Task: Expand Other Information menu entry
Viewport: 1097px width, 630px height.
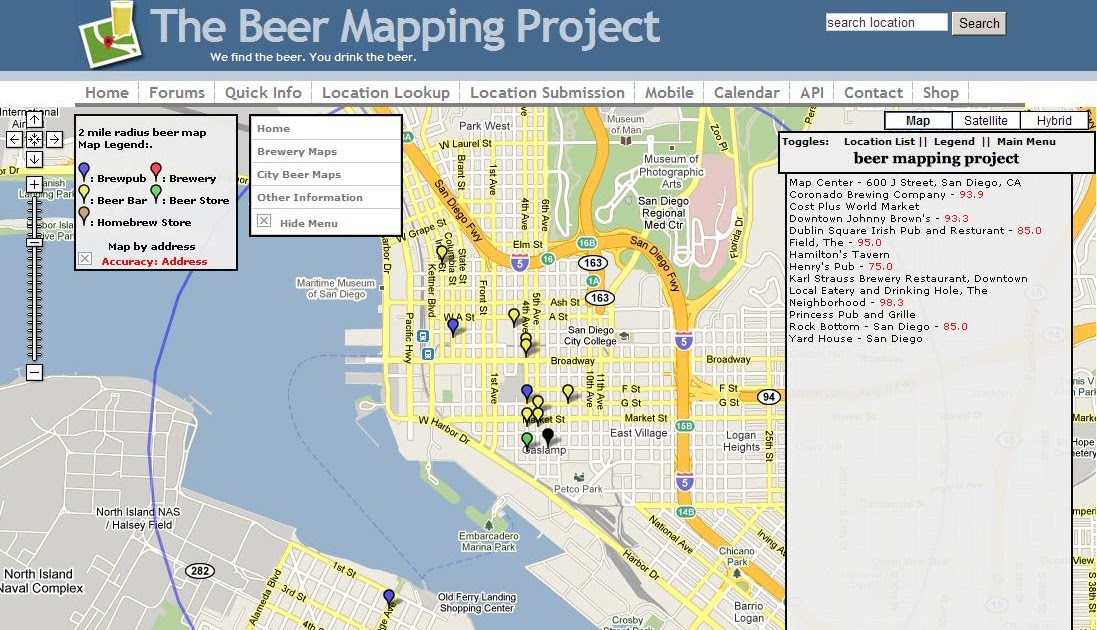Action: 325,197
